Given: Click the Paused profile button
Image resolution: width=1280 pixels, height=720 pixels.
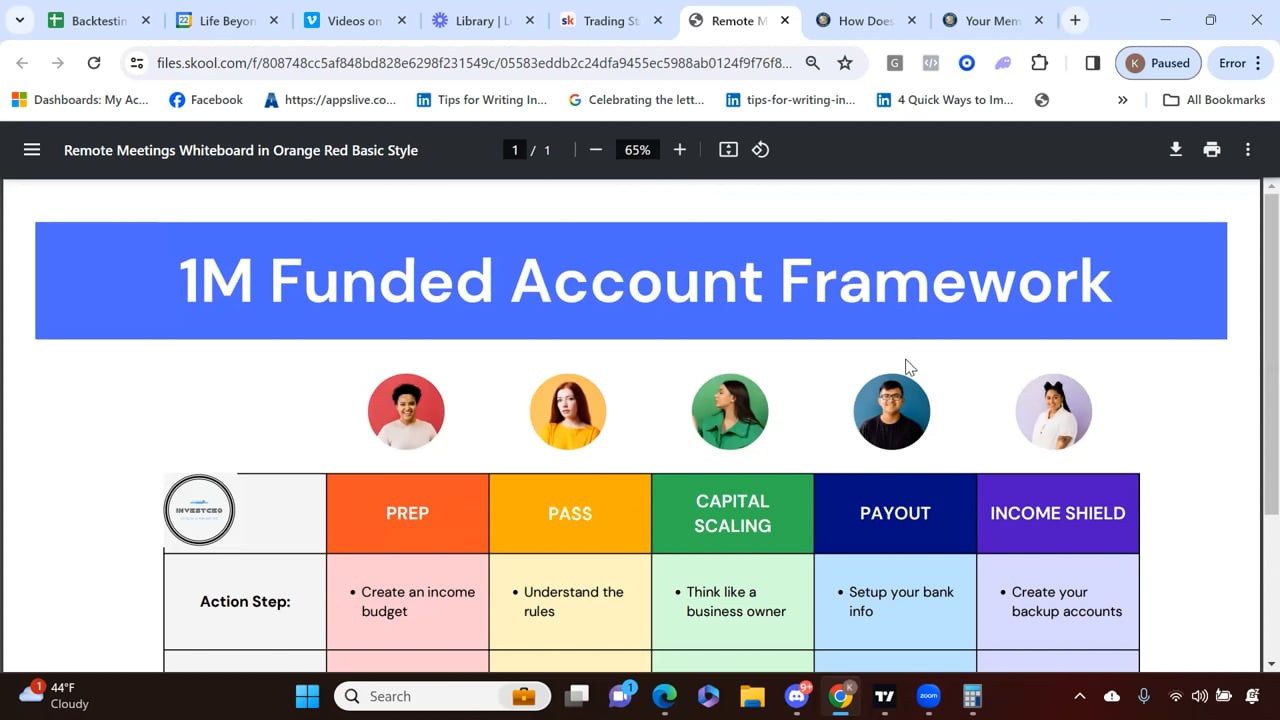Looking at the screenshot, I should click(1158, 63).
